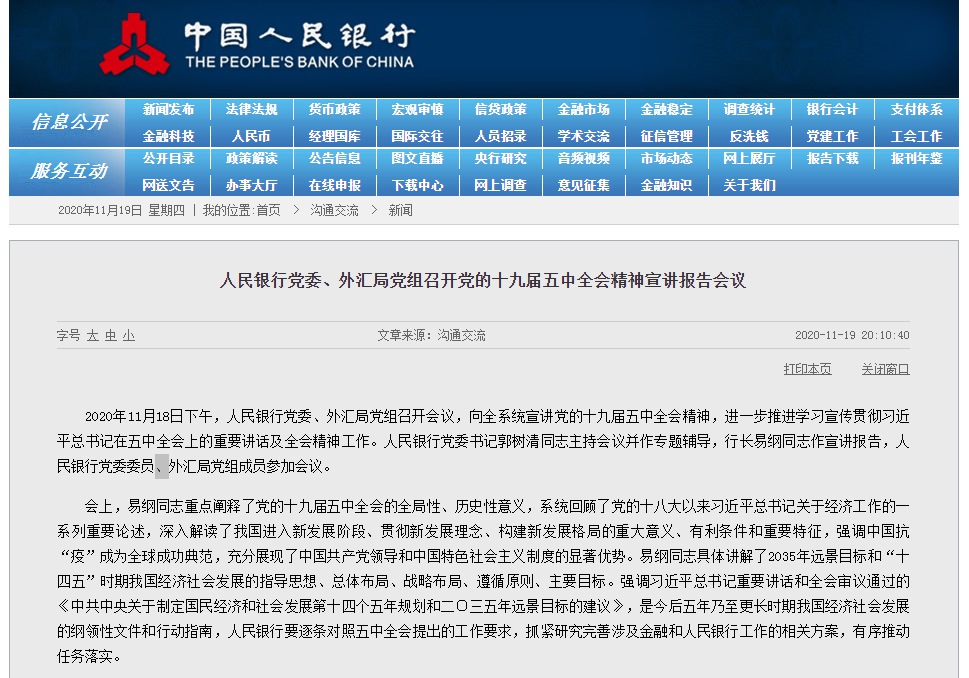This screenshot has height=678, width=969.
Task: Set font size to large (大)
Action: (93, 336)
